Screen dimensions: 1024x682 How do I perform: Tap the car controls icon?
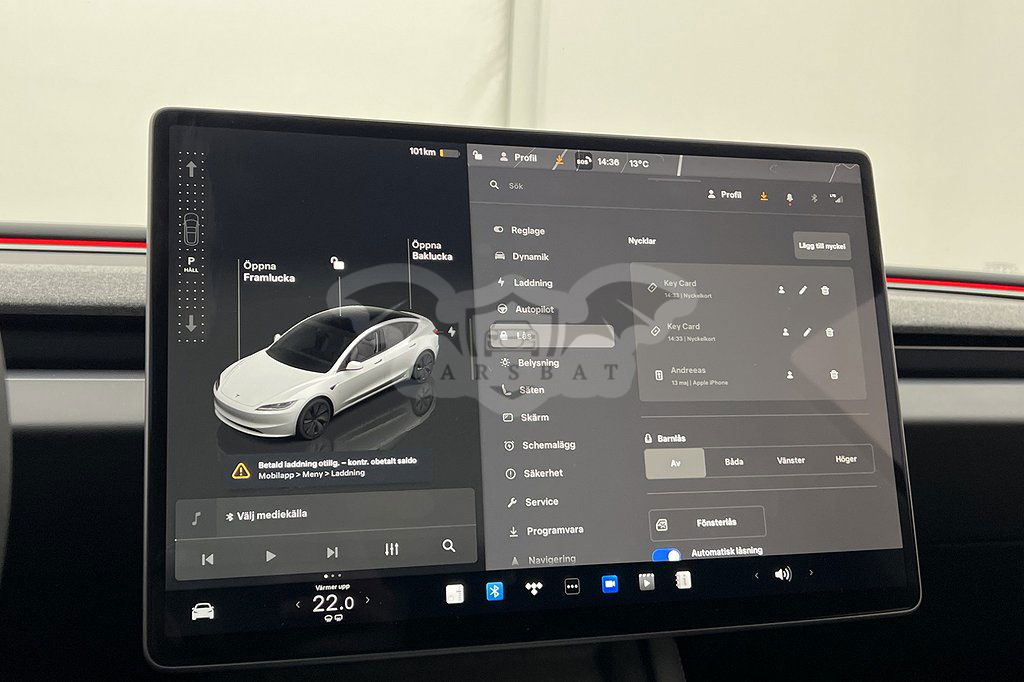point(203,611)
